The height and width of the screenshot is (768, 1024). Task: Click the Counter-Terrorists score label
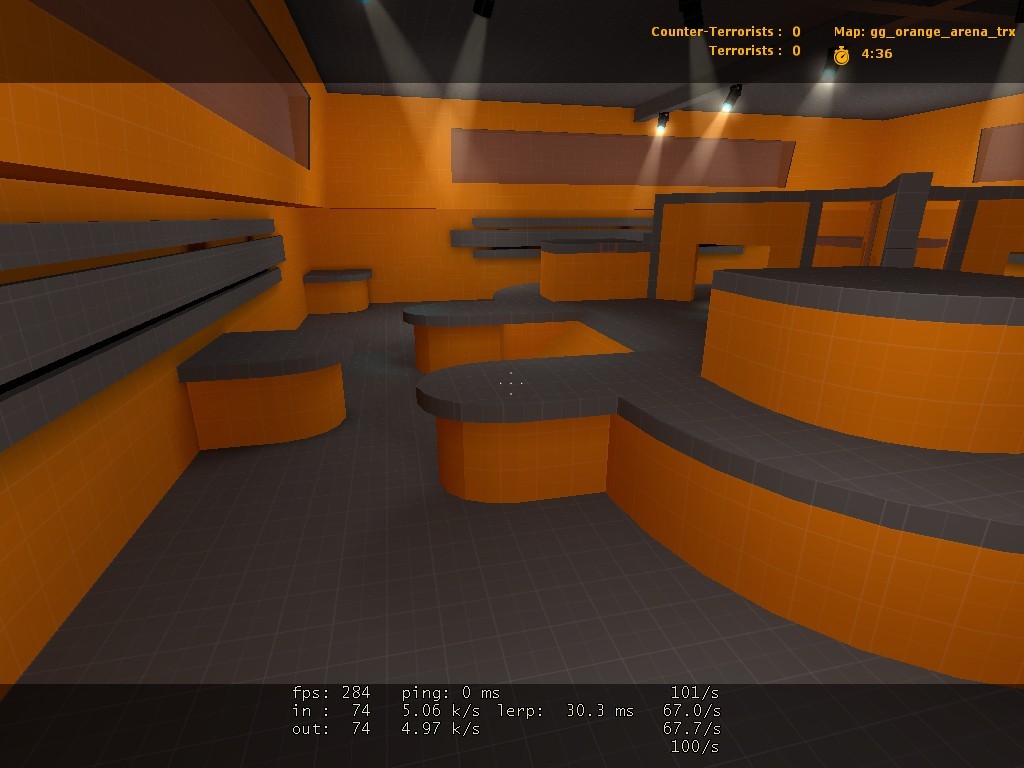[716, 31]
